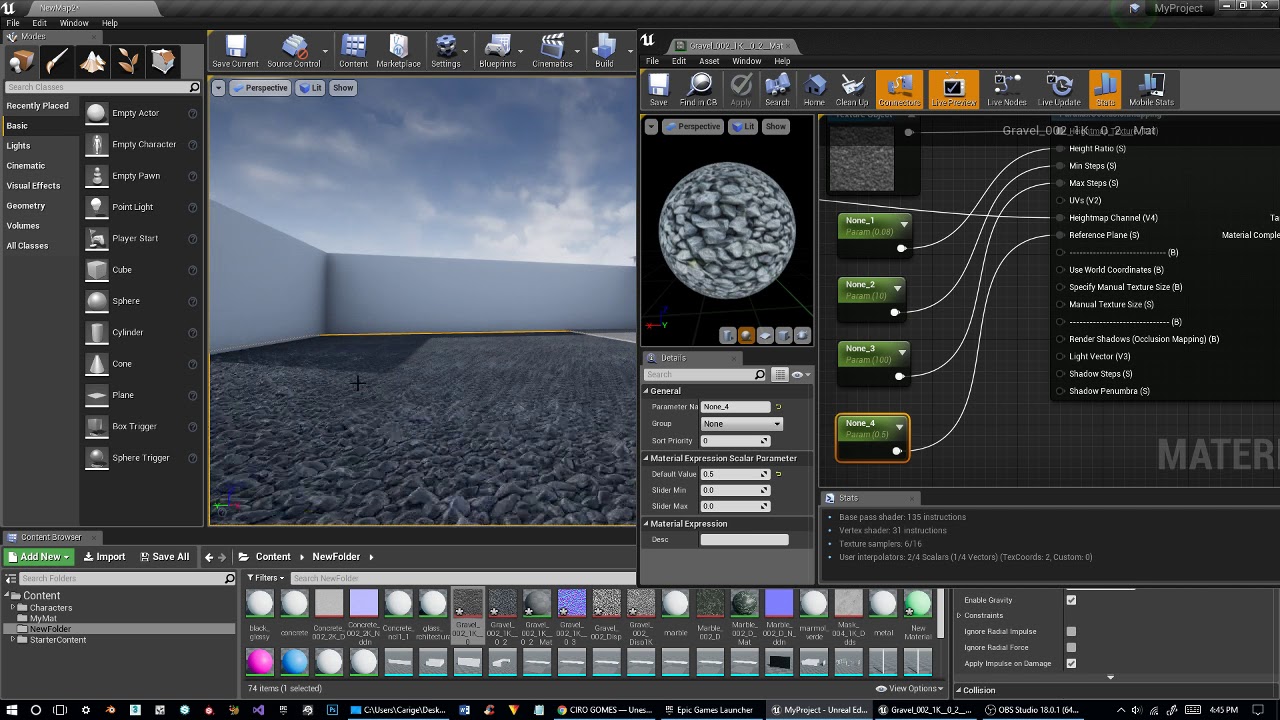Click the OBS Studio taskbar button
The height and width of the screenshot is (720, 1280).
click(1031, 710)
